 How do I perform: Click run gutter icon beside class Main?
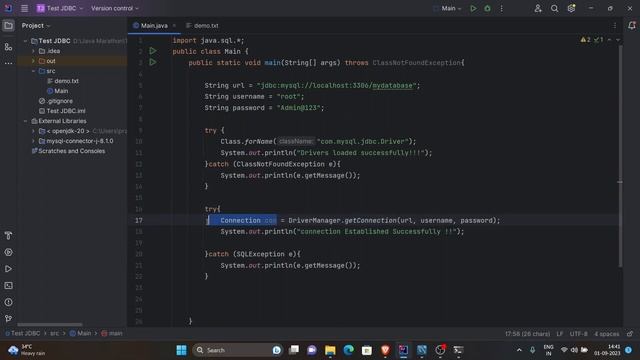click(153, 51)
